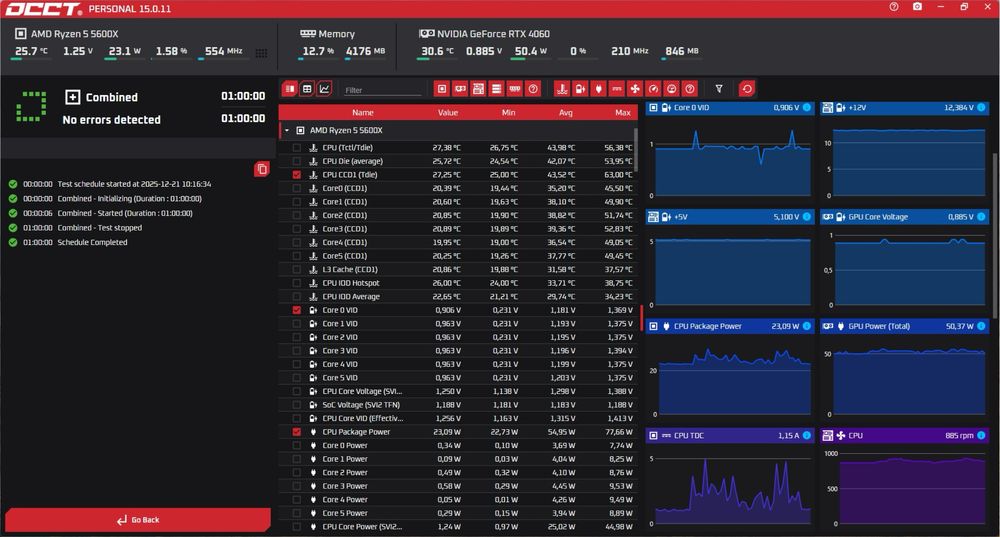Select the CPU TDC graph panel header
The image size is (1000, 537).
pos(730,436)
